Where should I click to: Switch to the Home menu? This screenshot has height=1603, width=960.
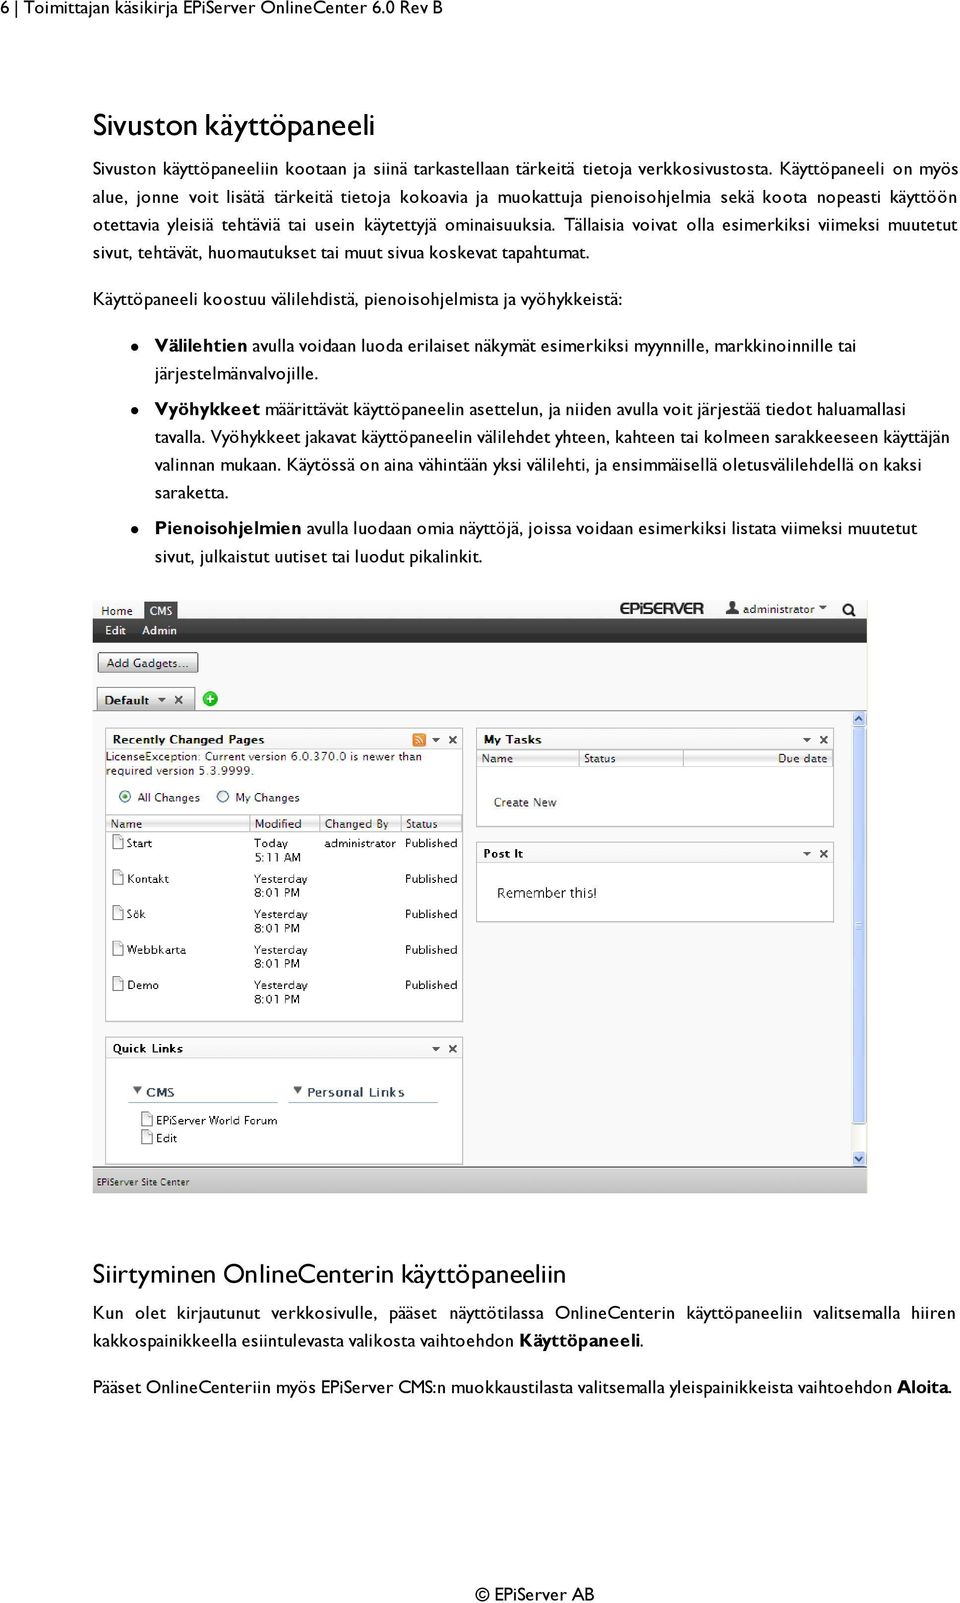pos(117,611)
